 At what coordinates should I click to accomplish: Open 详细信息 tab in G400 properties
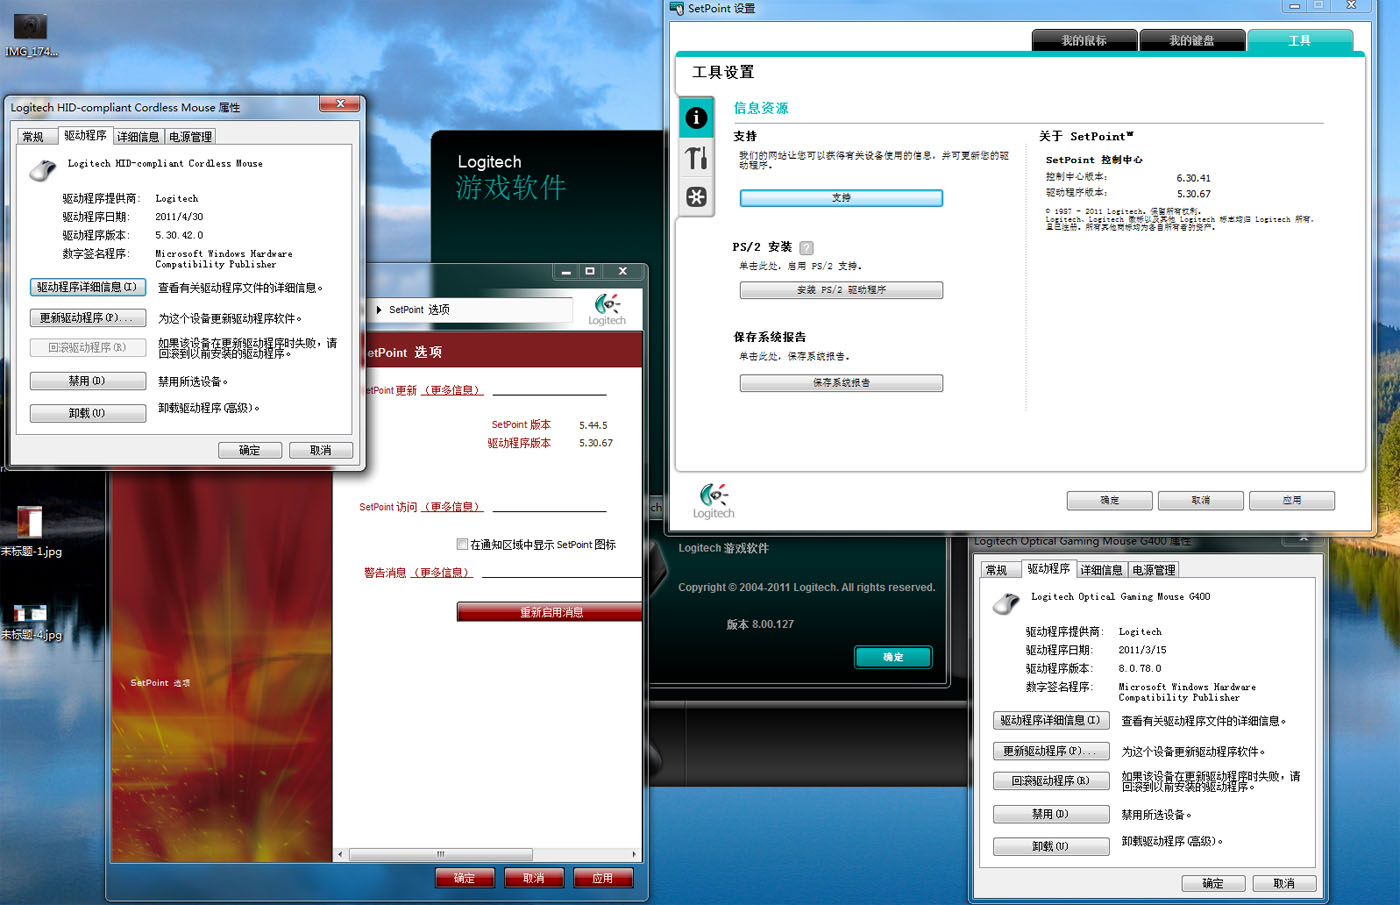click(1101, 570)
